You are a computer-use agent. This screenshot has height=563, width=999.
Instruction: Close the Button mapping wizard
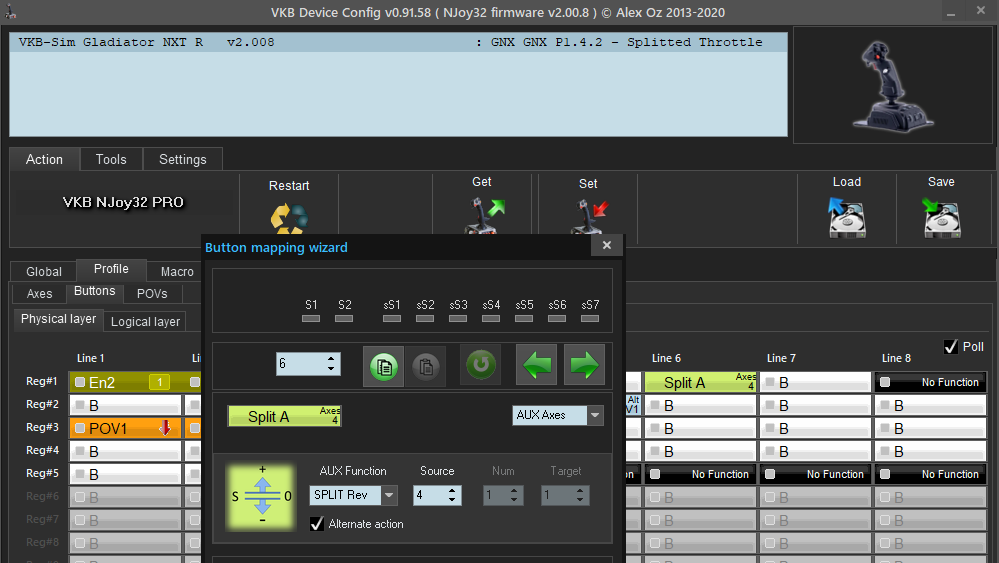point(607,245)
